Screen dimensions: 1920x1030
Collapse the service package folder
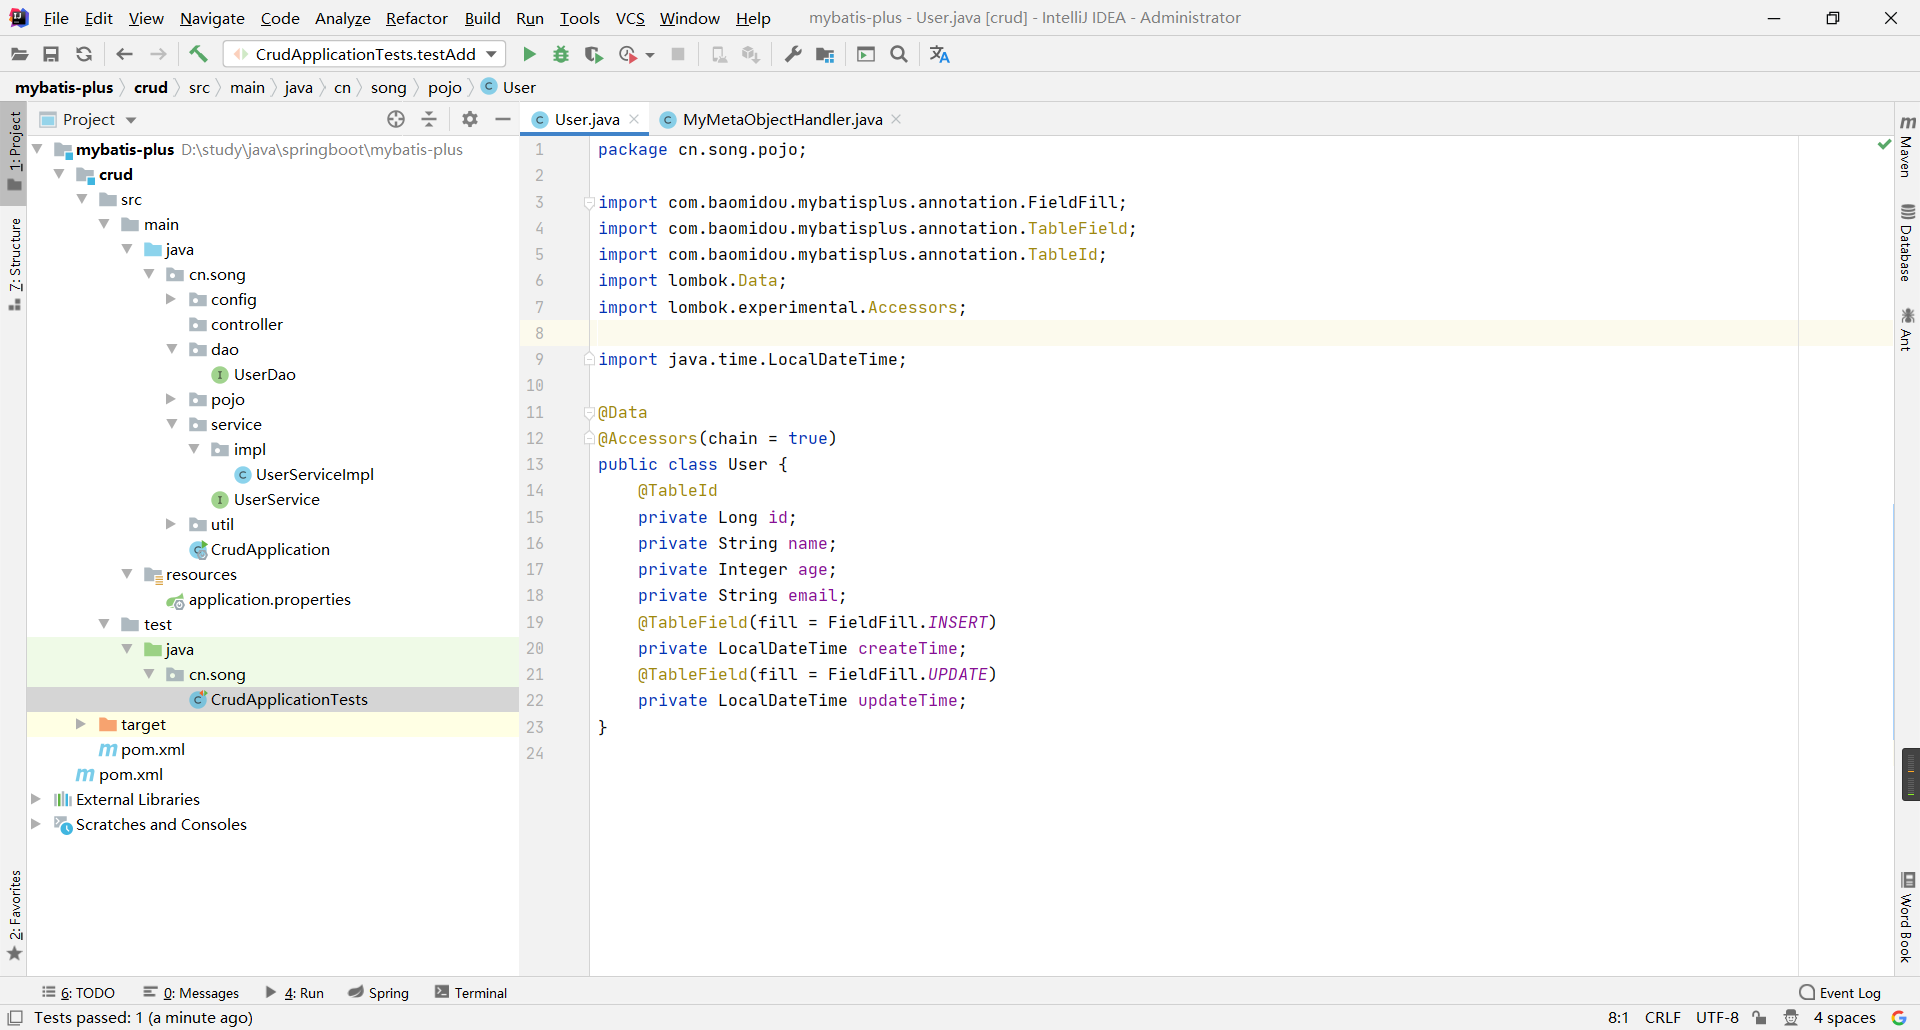[171, 424]
